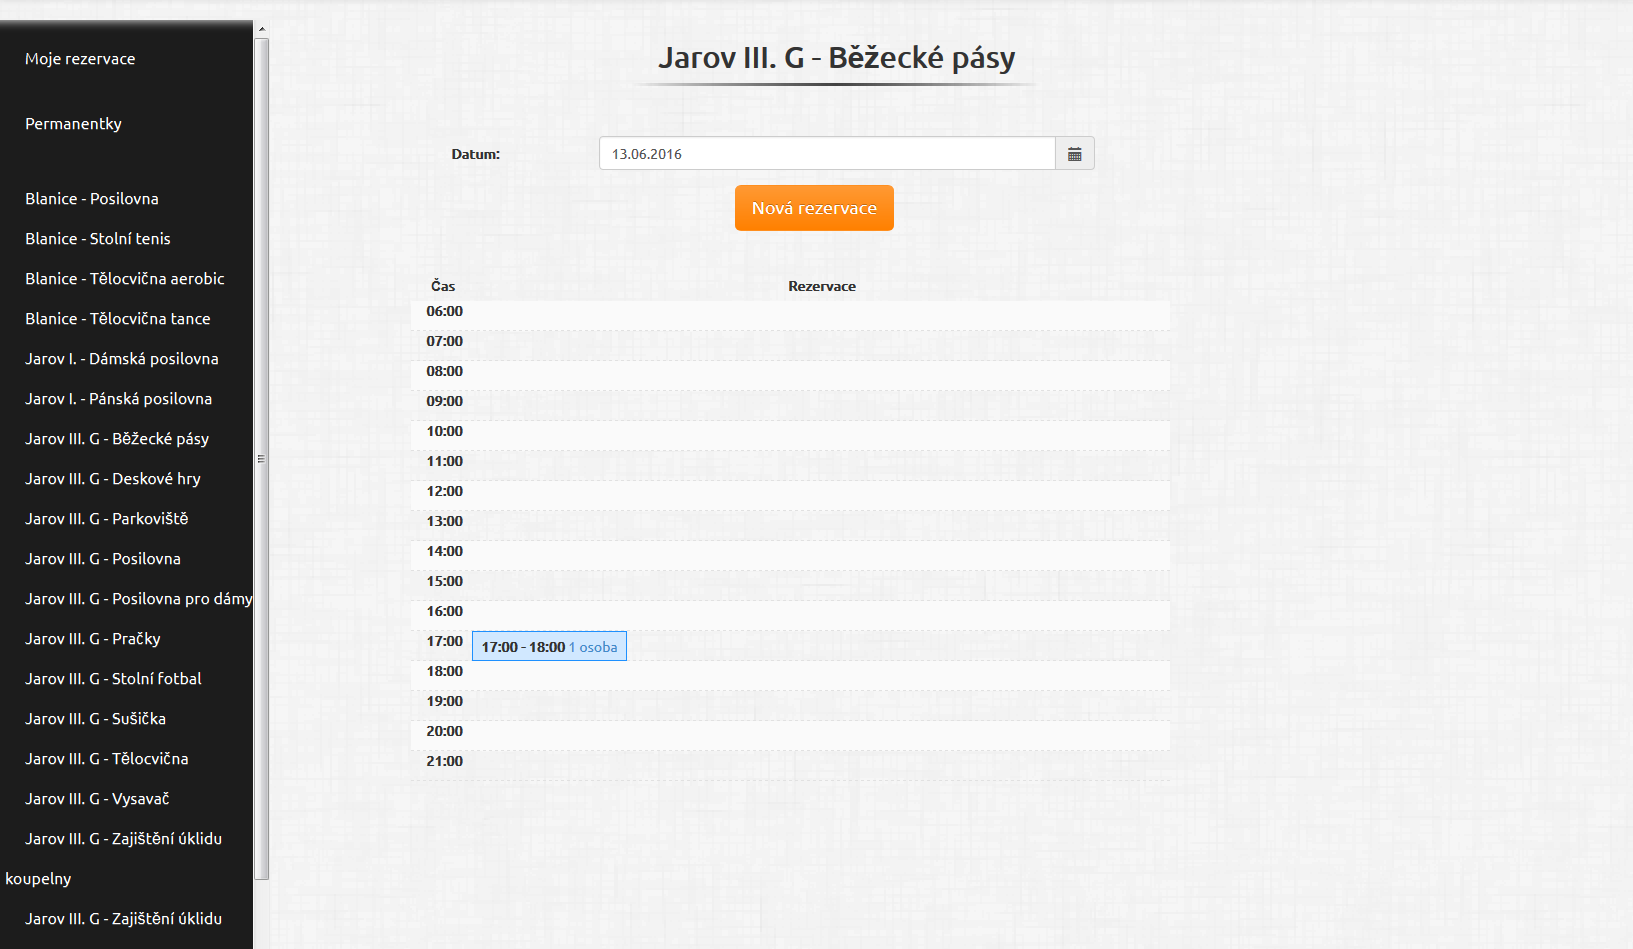Click the 15:00 time row label
The width and height of the screenshot is (1633, 949).
[x=445, y=581]
